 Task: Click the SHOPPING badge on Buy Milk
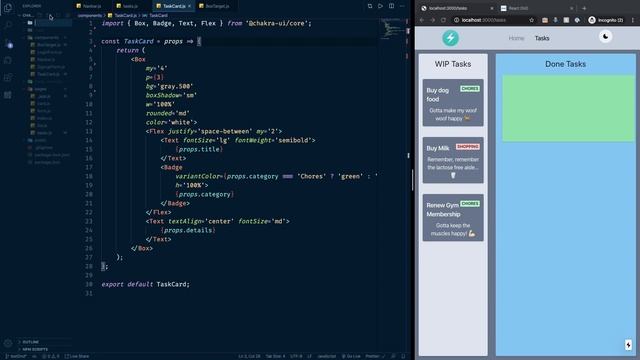coord(468,147)
